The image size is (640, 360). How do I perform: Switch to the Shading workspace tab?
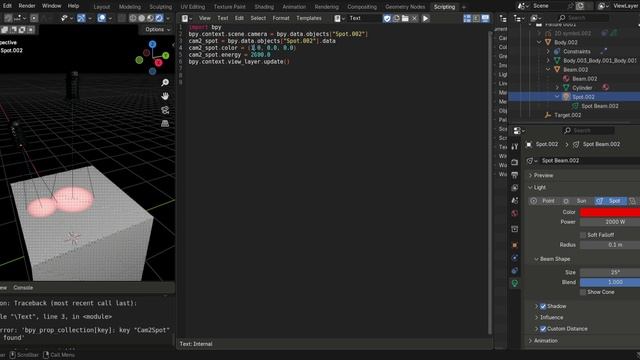264,7
